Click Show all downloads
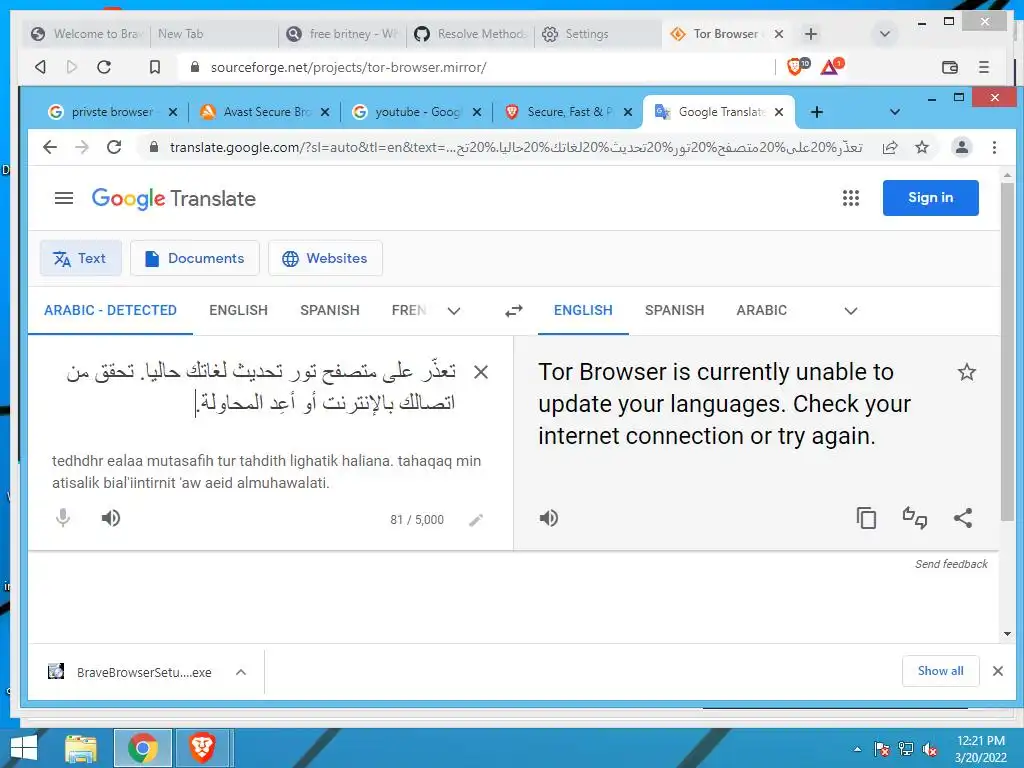 pyautogui.click(x=940, y=671)
